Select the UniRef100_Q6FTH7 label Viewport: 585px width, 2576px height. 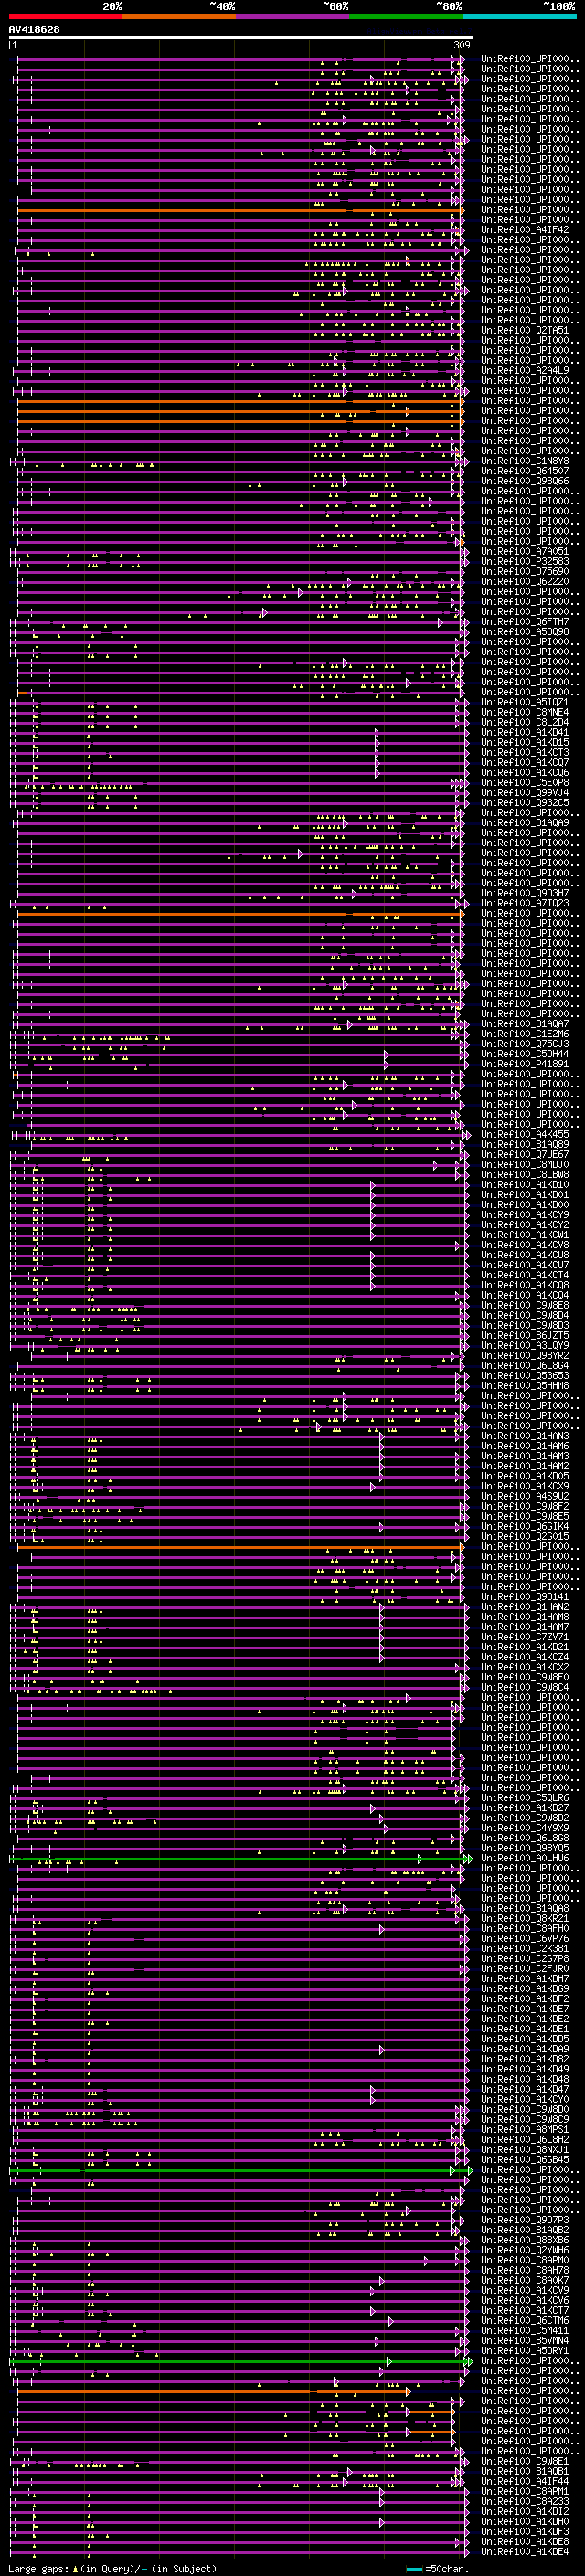coord(525,622)
